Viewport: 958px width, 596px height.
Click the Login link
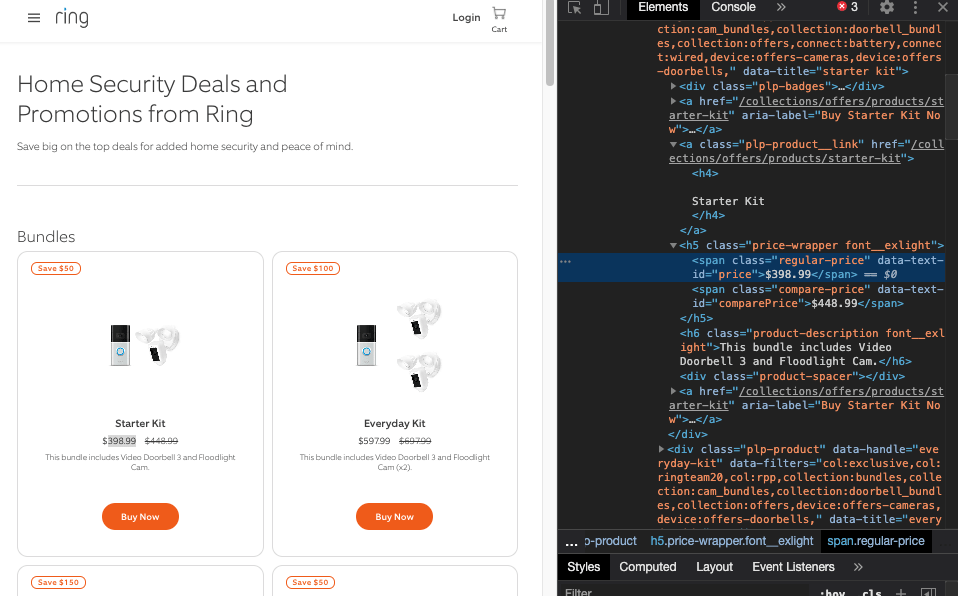[x=466, y=18]
